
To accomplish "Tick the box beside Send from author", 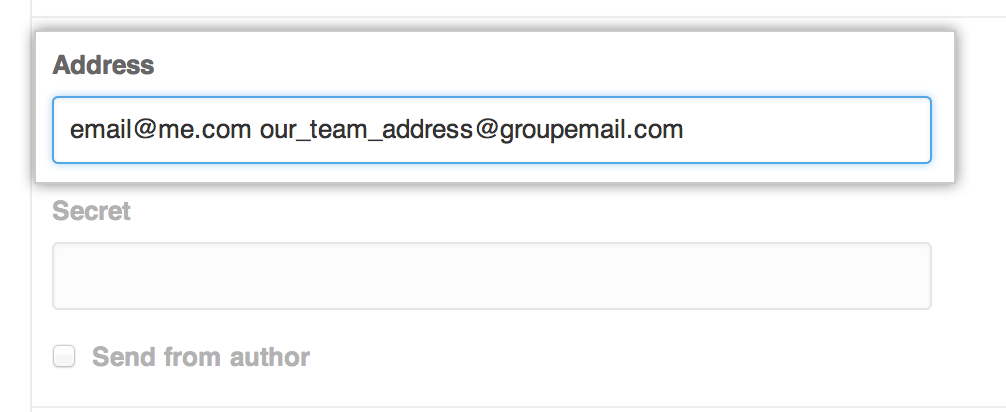I will tap(64, 356).
